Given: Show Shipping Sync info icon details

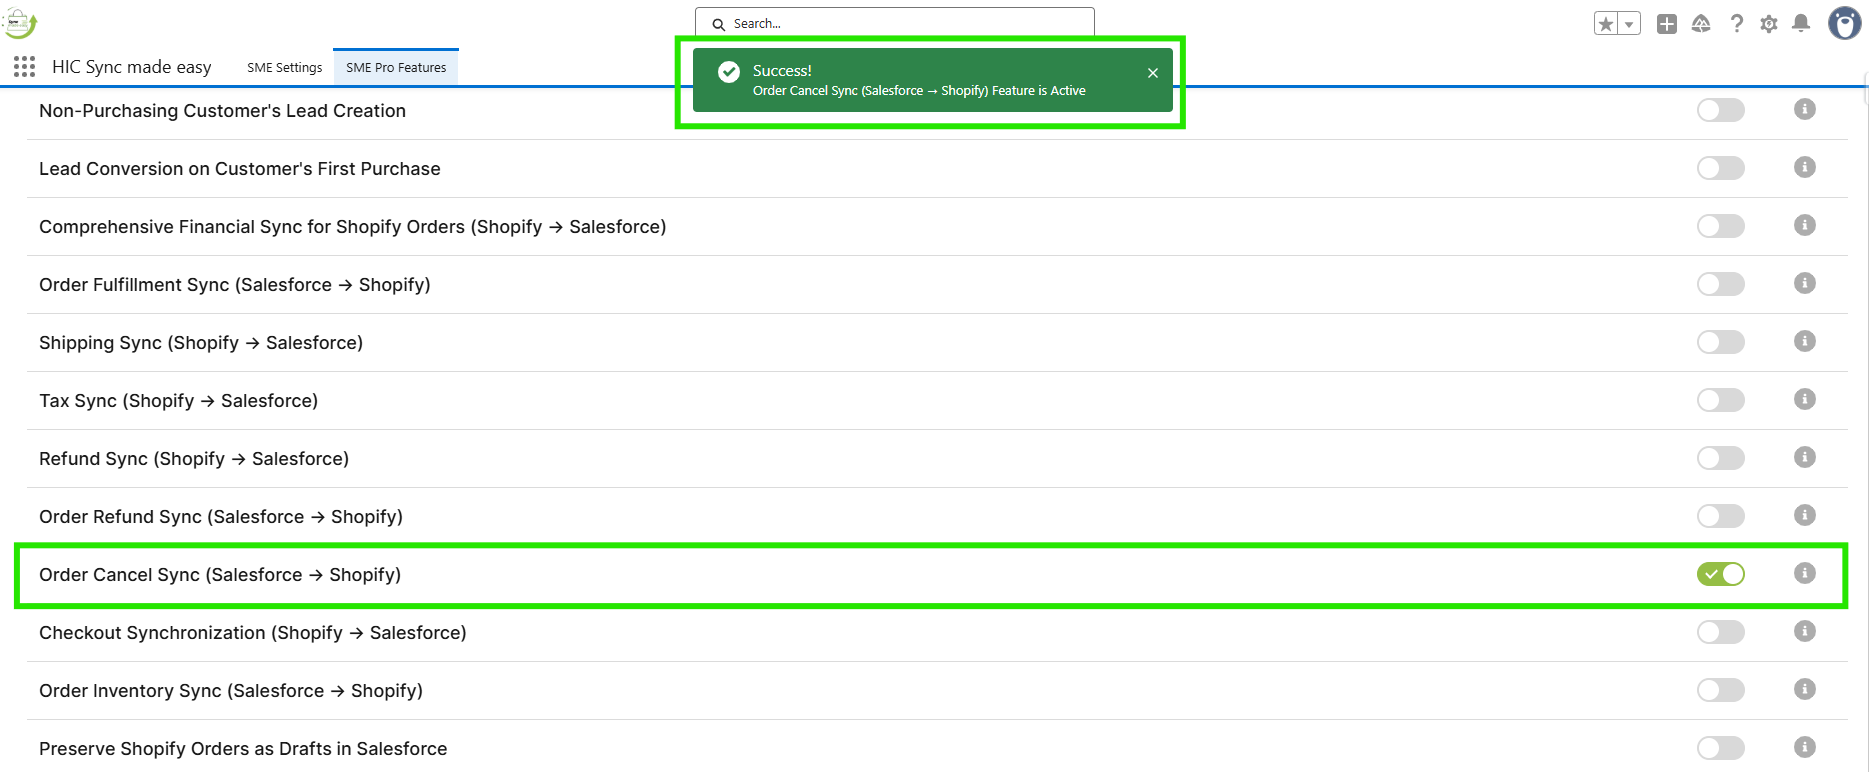Looking at the screenshot, I should 1805,341.
